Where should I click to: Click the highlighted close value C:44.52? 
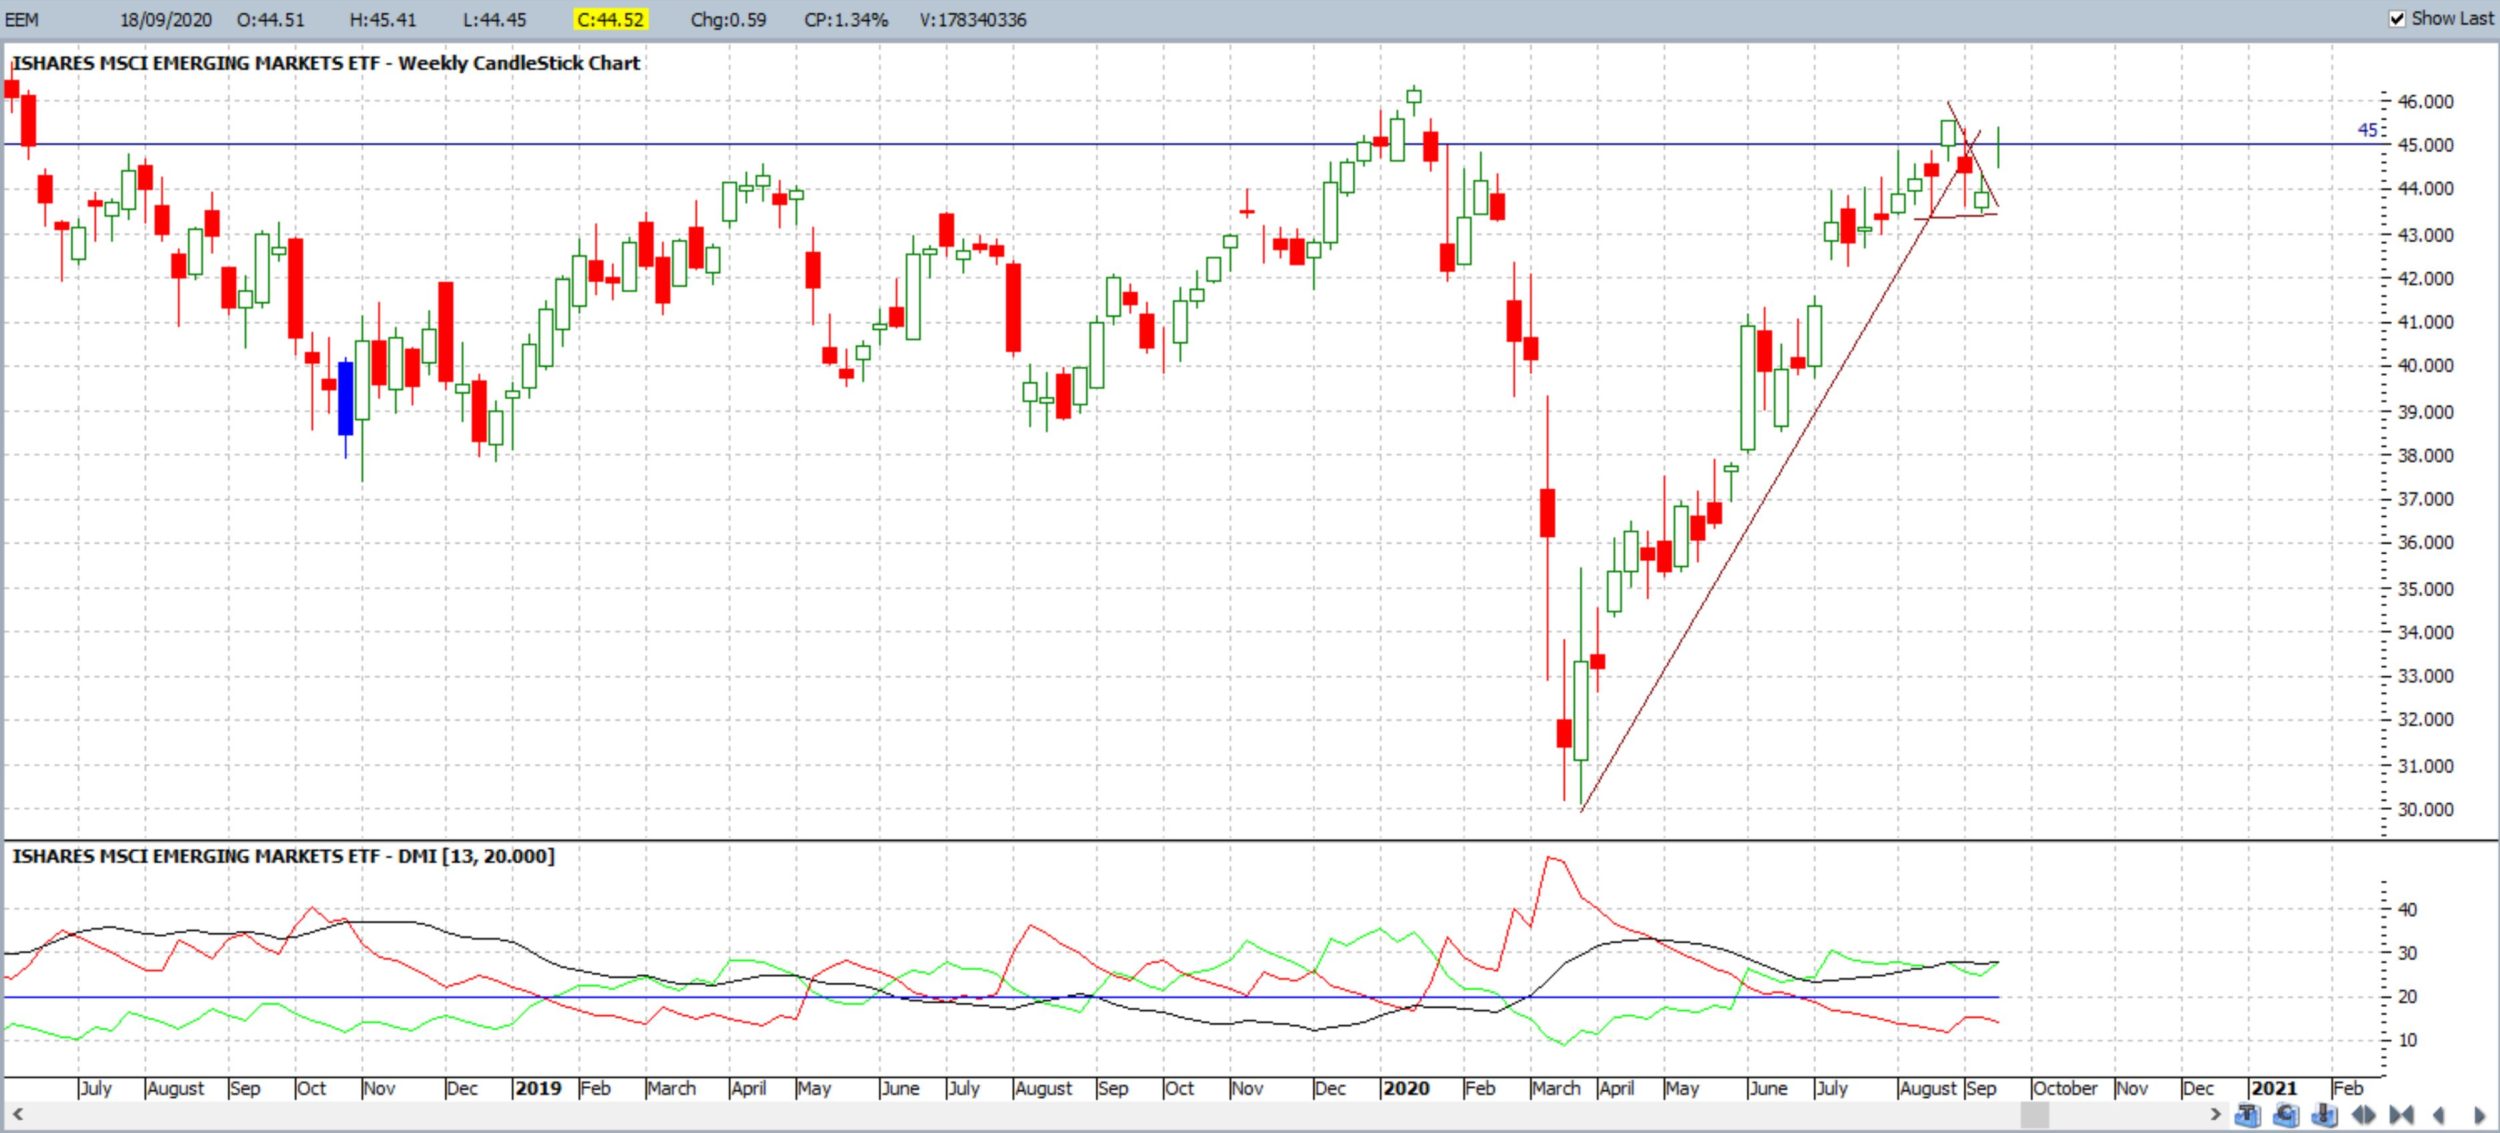610,19
